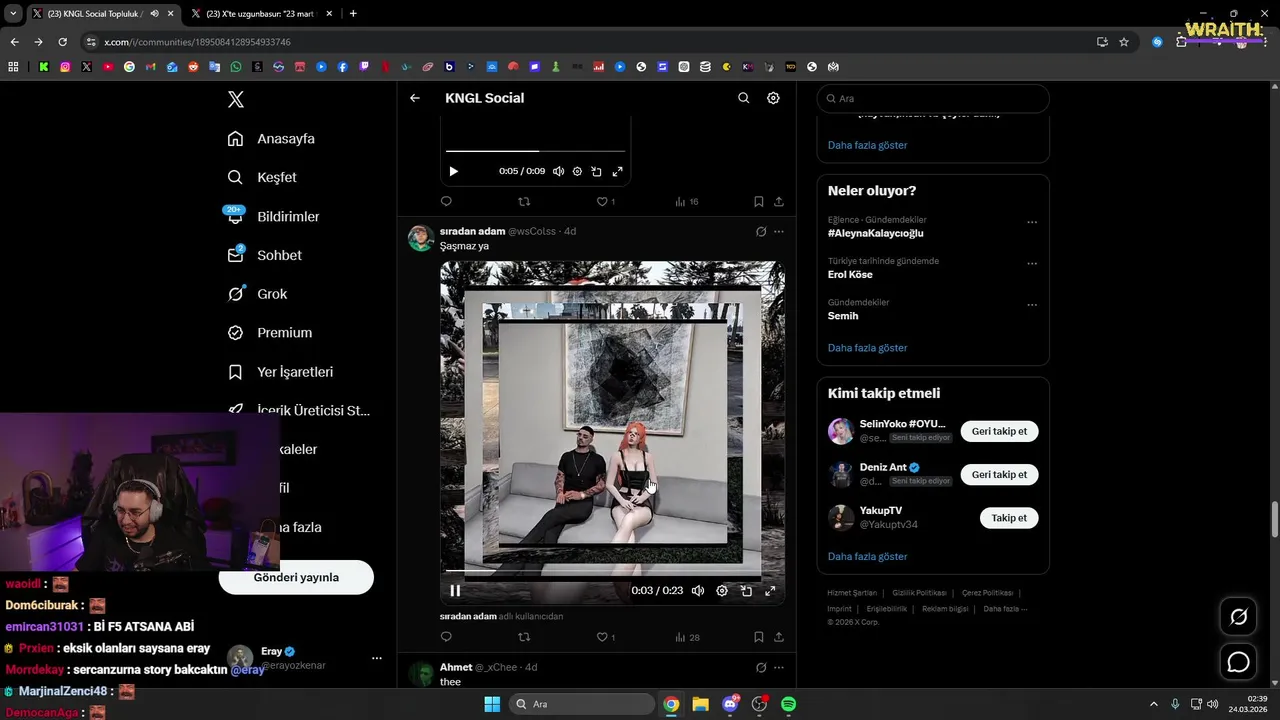View analytics showing 16 views
Screen dimensions: 1280x720
686,201
